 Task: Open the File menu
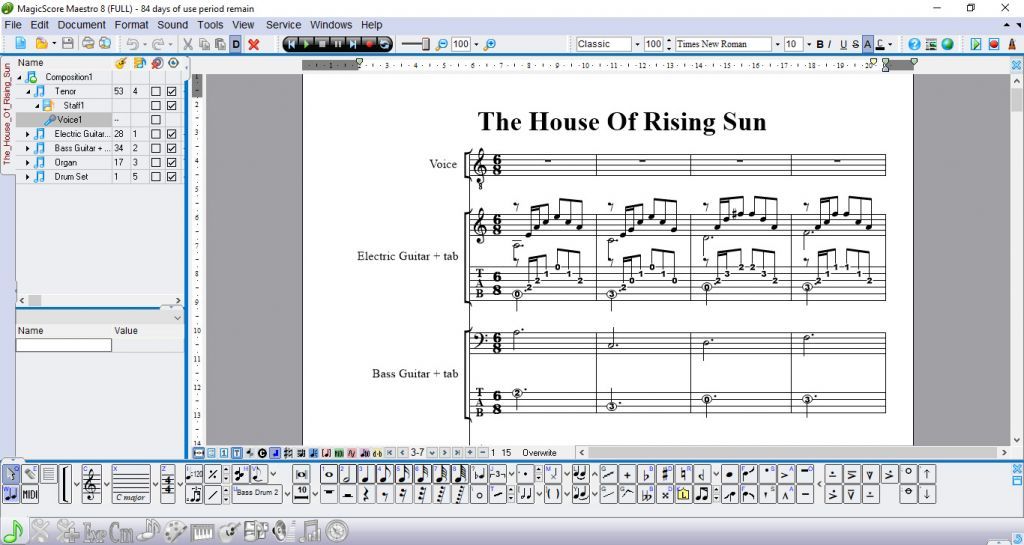(x=13, y=25)
